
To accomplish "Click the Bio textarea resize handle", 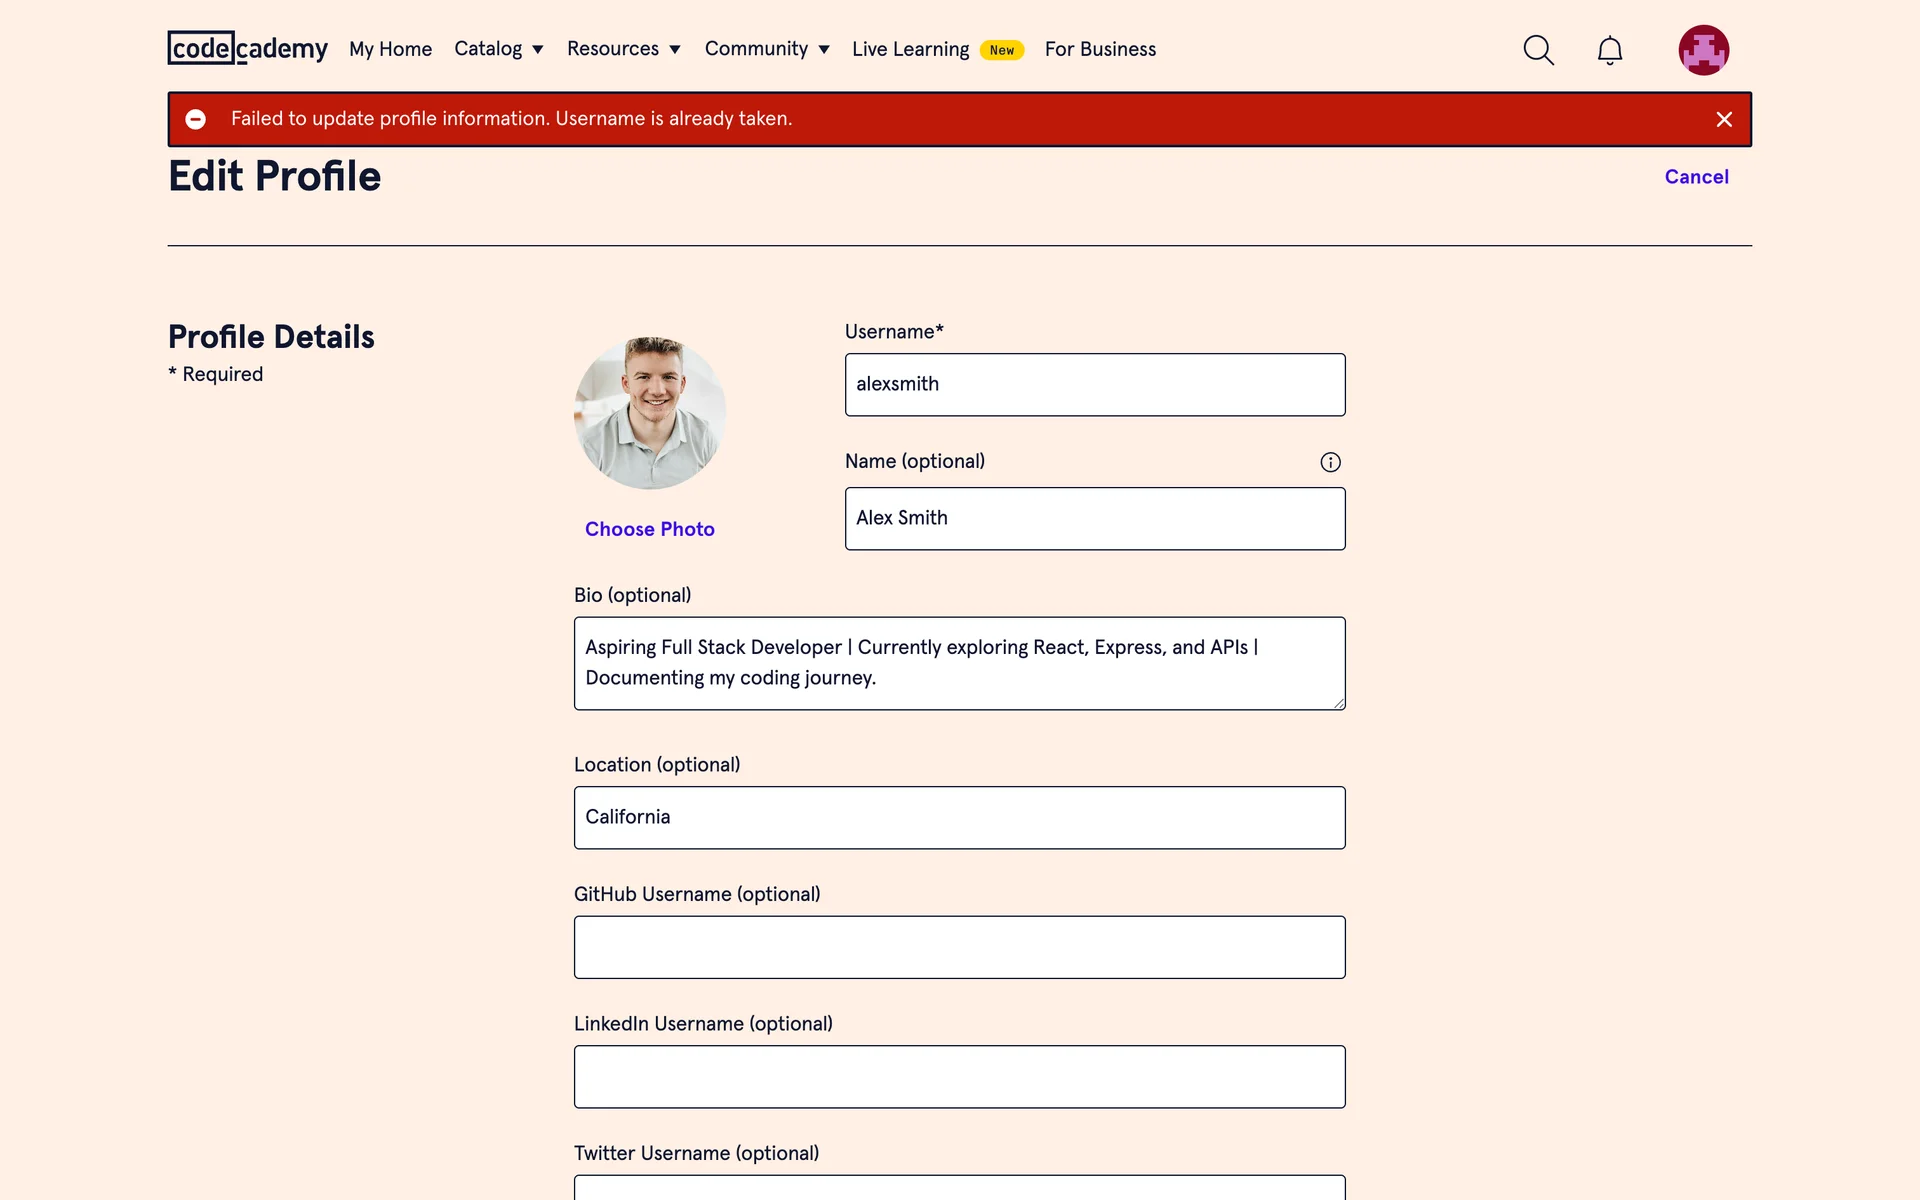I will tap(1339, 703).
